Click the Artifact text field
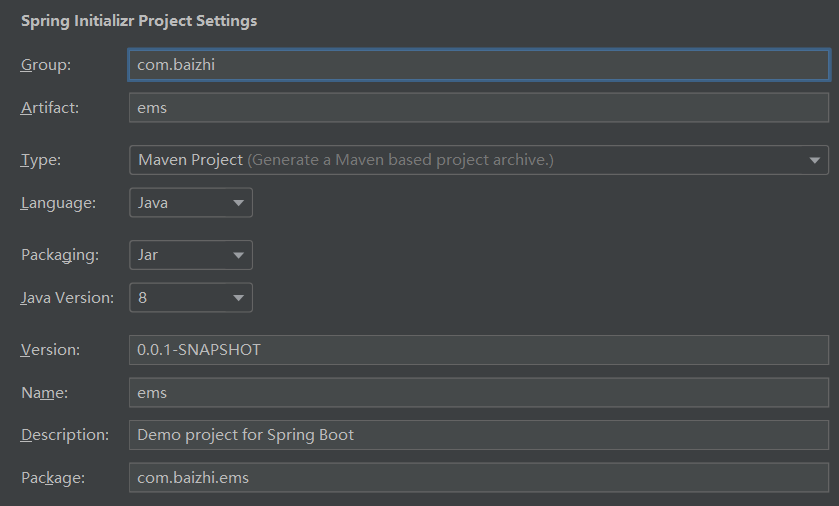Image resolution: width=839 pixels, height=506 pixels. pyautogui.click(x=478, y=108)
